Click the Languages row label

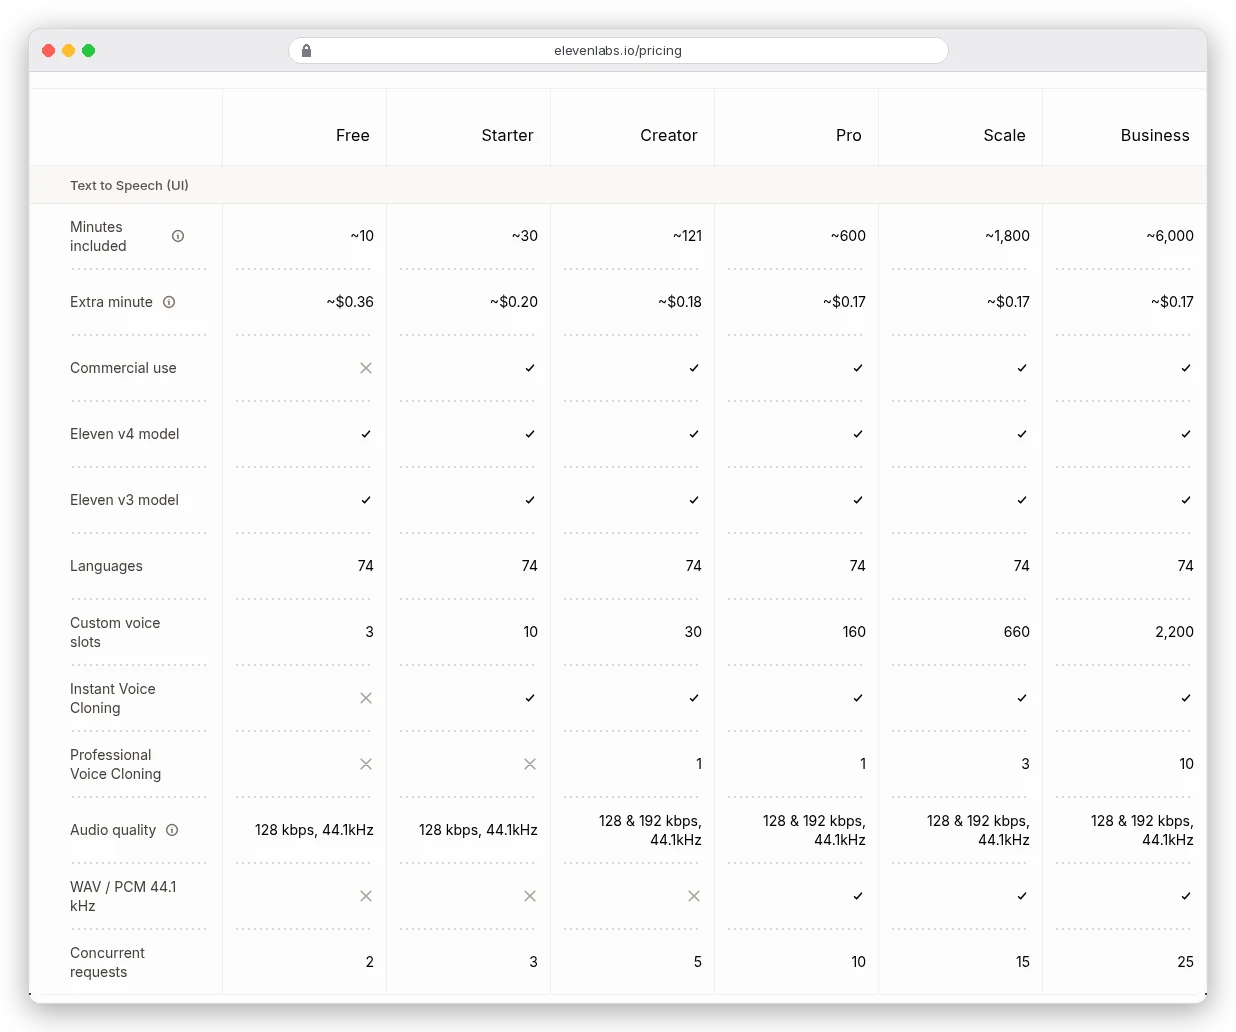click(106, 566)
